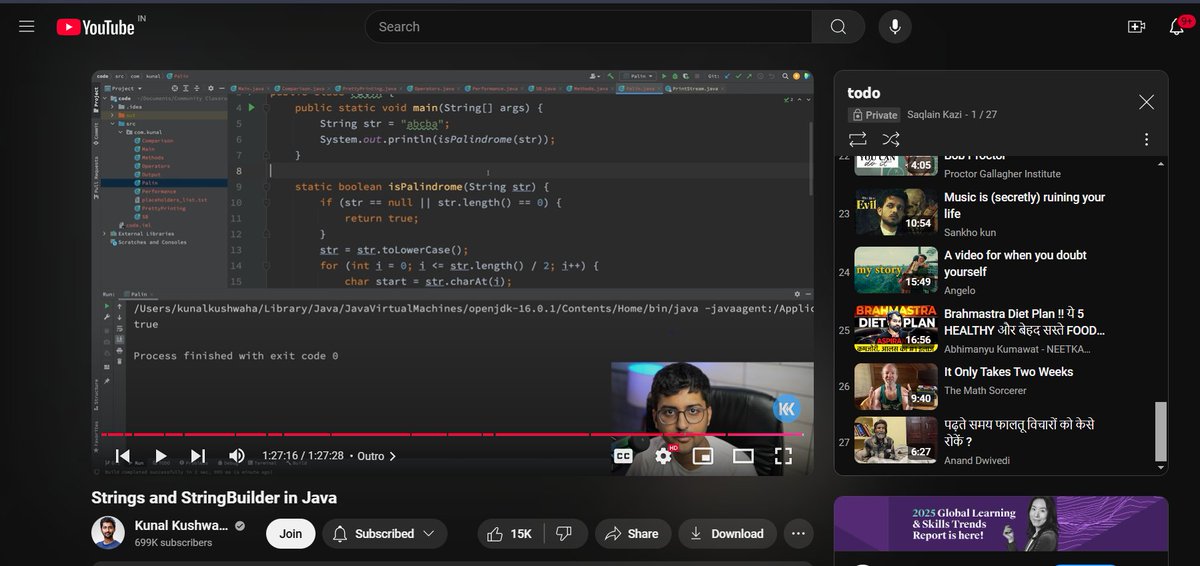
Task: Play 'Music is (secretly) ruining your life'
Action: click(x=1025, y=205)
